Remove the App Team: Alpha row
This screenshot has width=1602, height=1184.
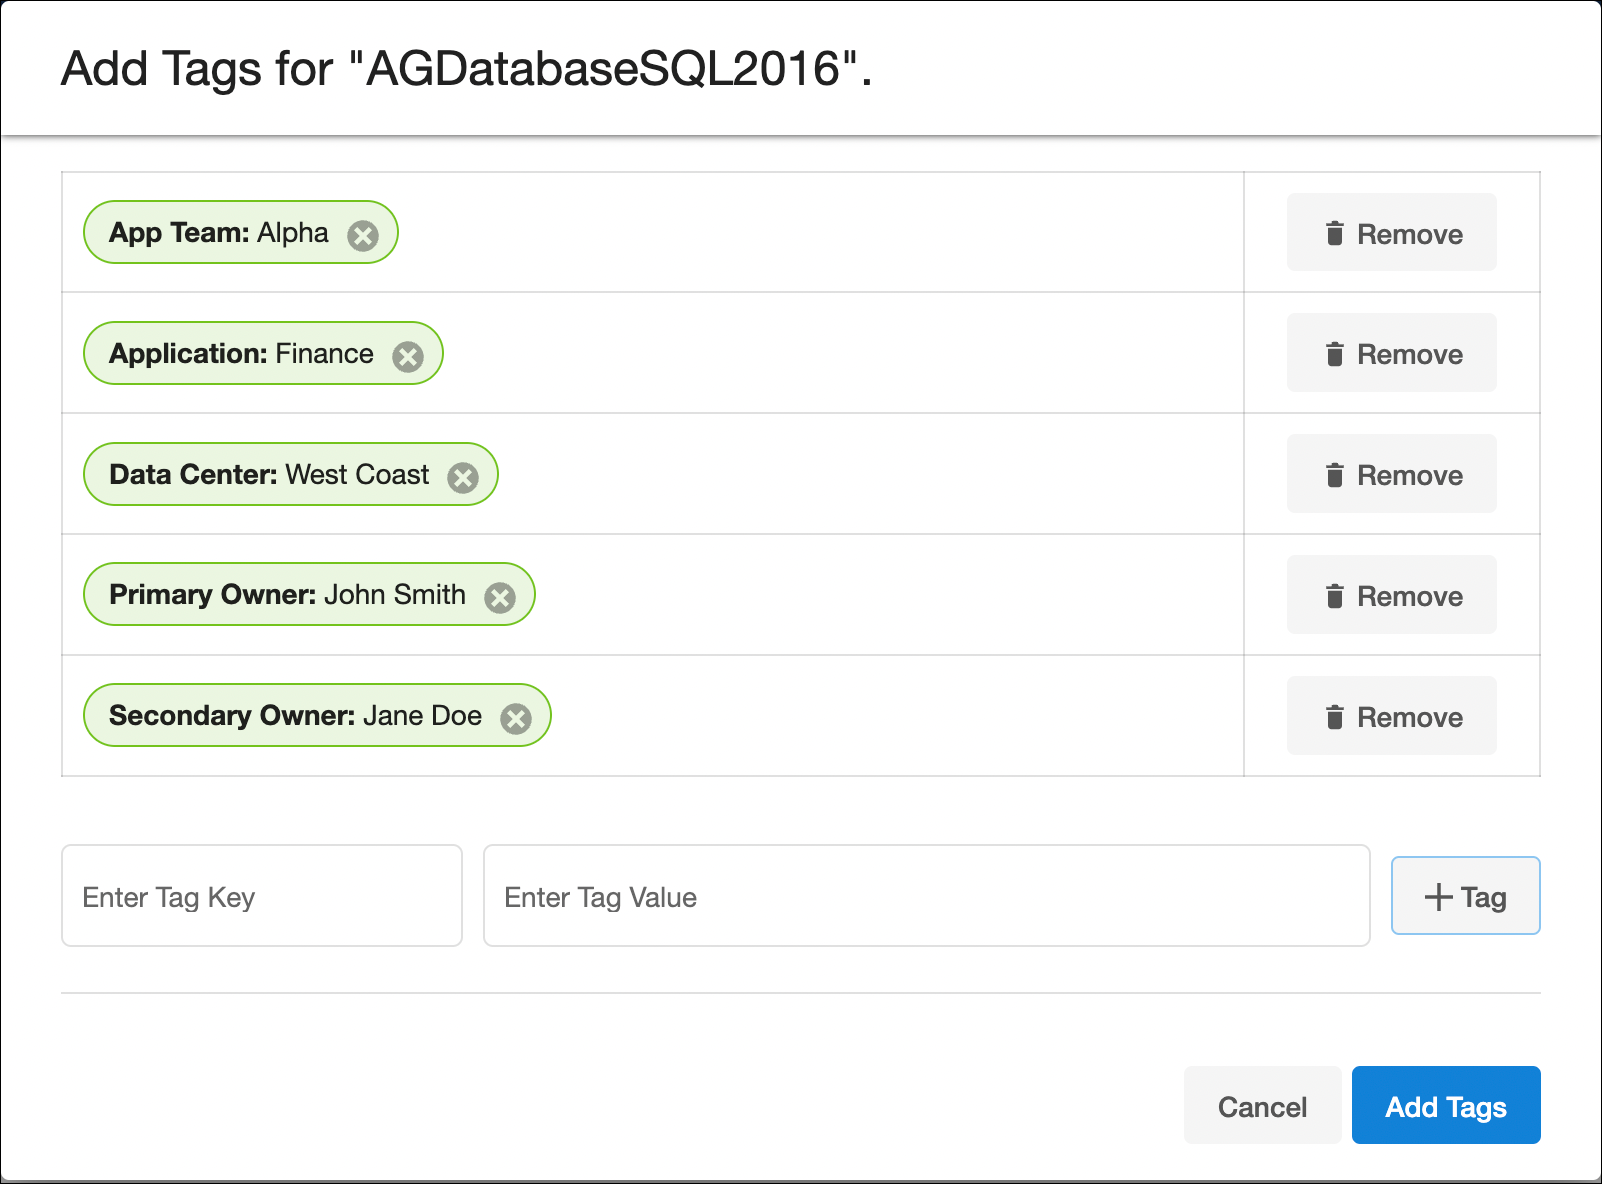coord(1391,233)
